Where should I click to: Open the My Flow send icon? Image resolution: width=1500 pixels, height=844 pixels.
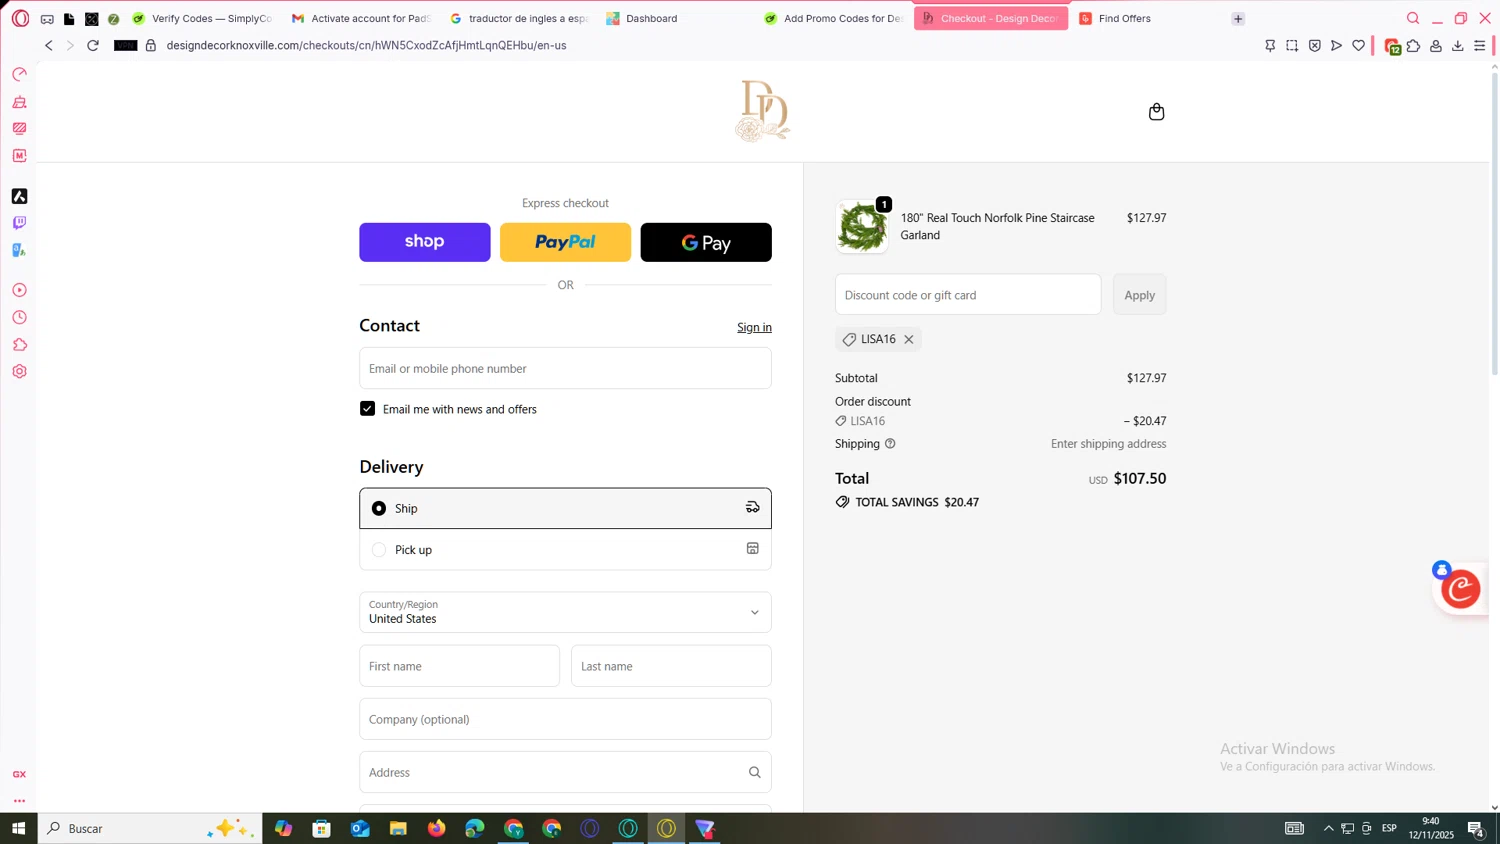[x=1336, y=46]
